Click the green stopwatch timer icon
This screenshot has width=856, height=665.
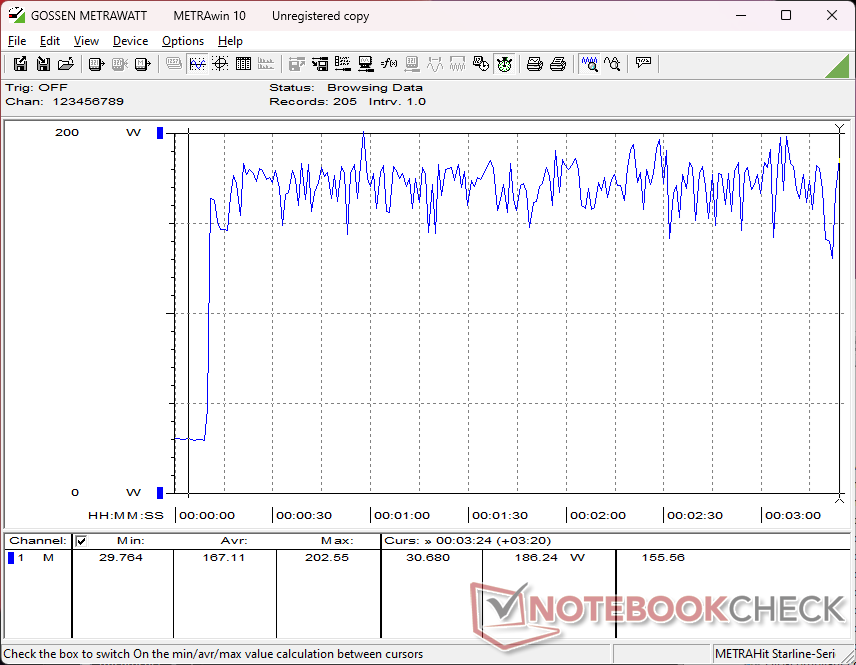click(505, 64)
